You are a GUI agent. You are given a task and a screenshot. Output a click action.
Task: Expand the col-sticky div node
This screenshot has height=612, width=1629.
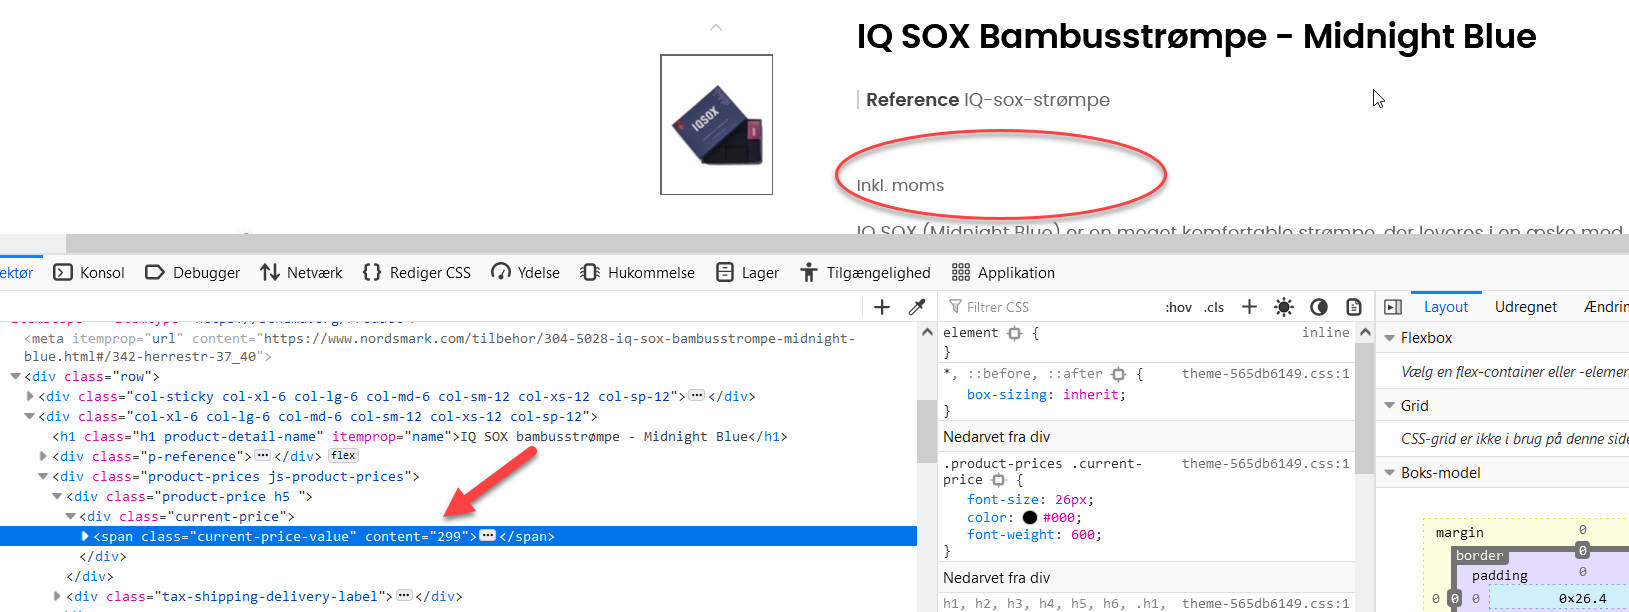pos(29,397)
